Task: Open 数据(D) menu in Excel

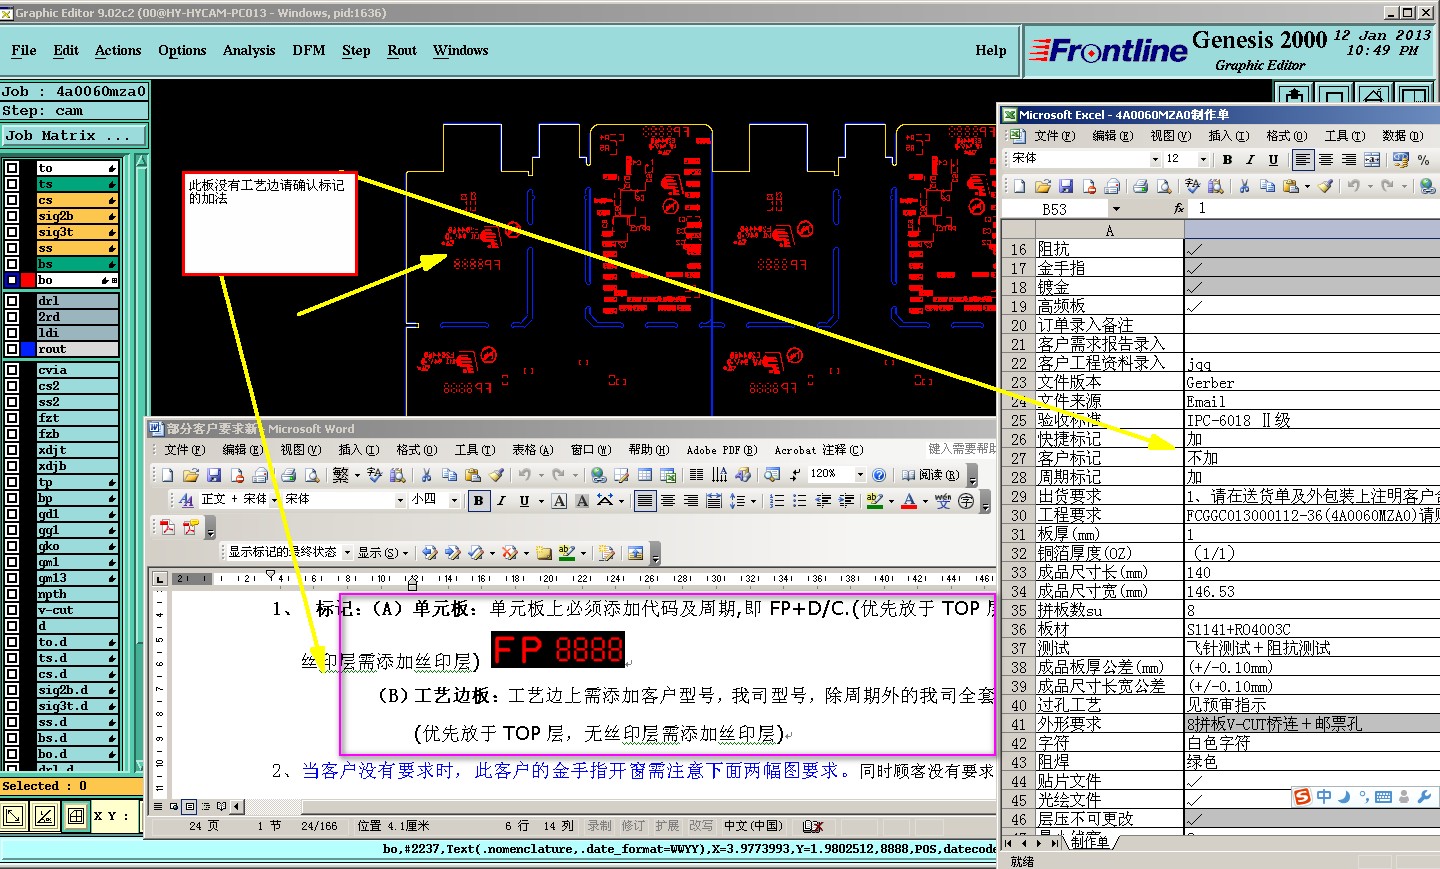Action: pyautogui.click(x=1402, y=135)
